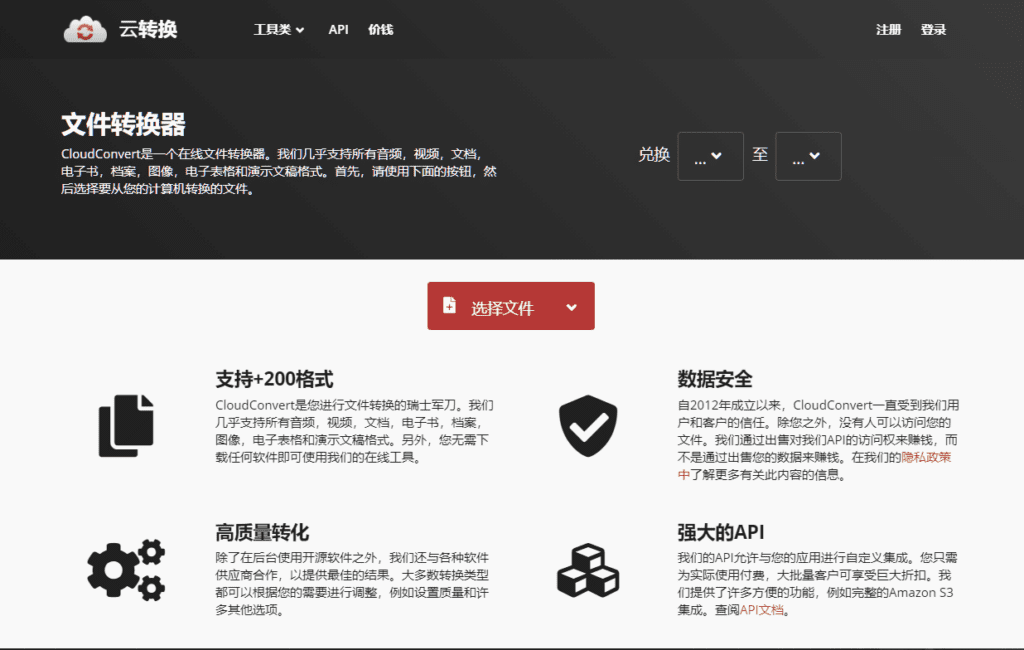Open the API menu item
This screenshot has width=1024, height=650.
(338, 30)
